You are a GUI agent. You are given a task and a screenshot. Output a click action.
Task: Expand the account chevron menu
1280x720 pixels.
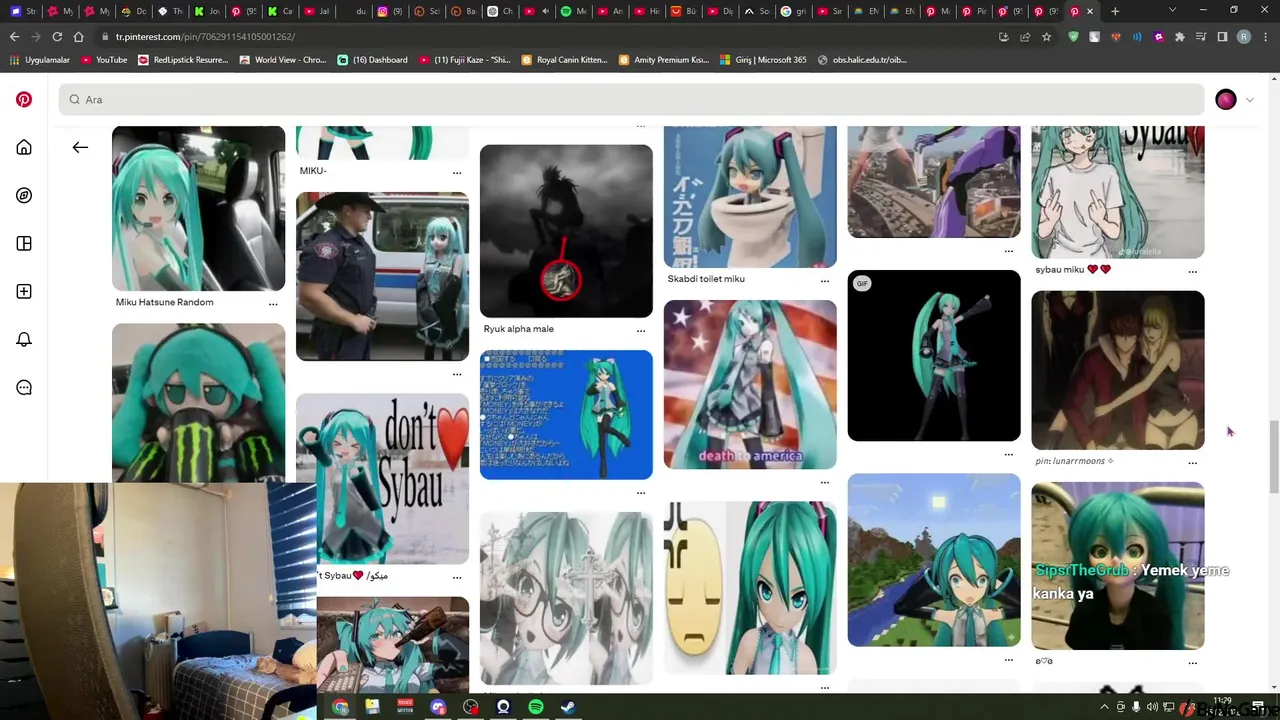[x=1249, y=100]
